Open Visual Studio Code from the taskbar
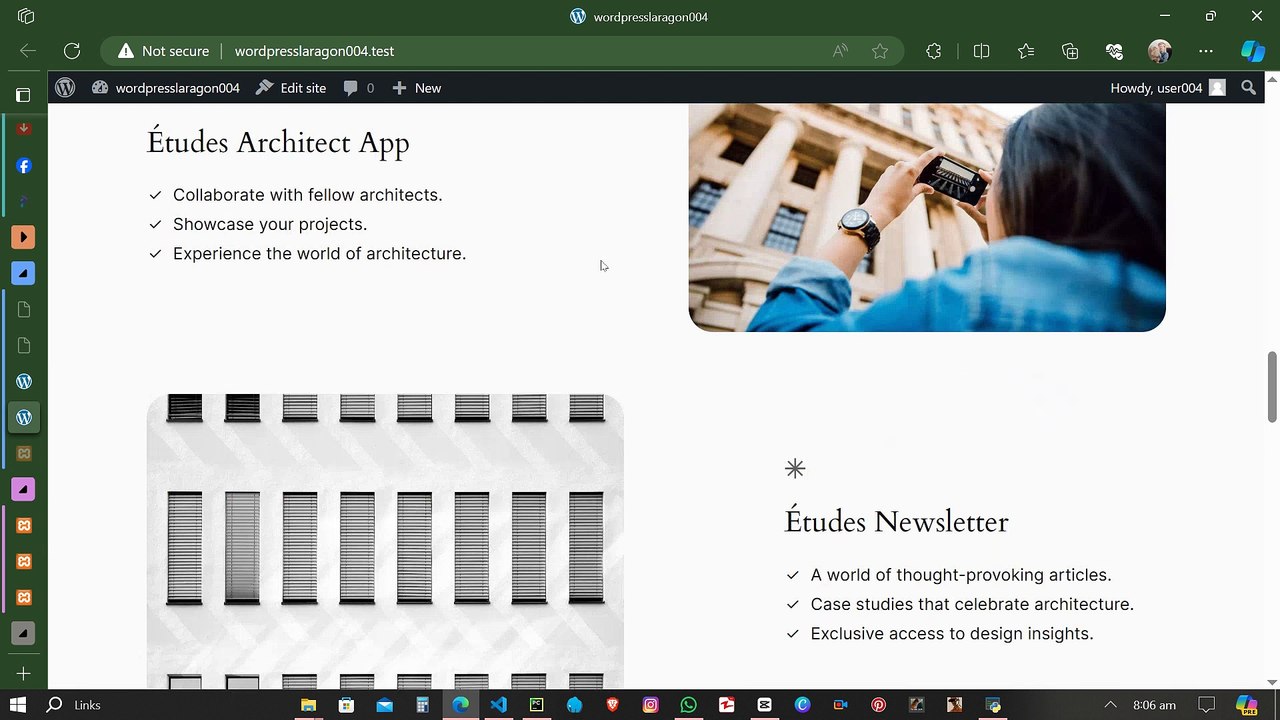 (x=498, y=705)
